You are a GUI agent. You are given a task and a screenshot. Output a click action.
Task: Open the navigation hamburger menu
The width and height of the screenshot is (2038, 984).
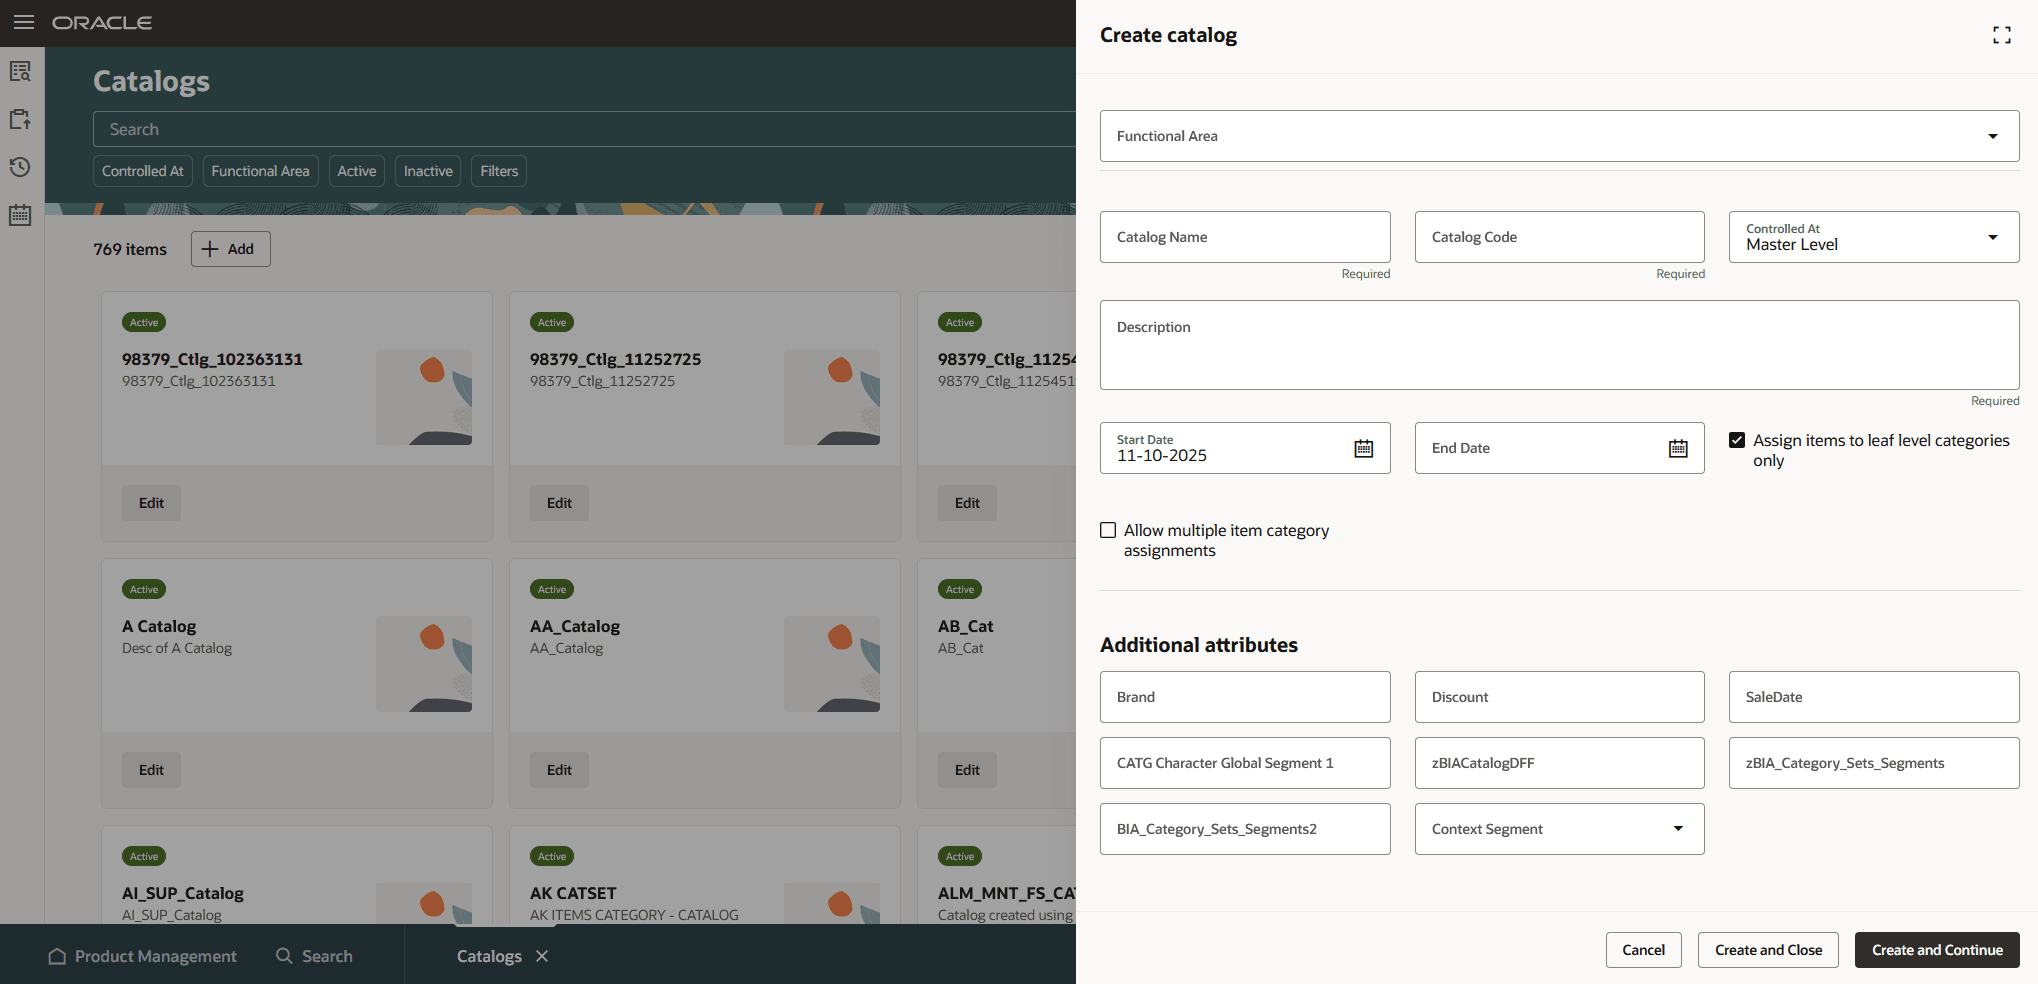24,22
